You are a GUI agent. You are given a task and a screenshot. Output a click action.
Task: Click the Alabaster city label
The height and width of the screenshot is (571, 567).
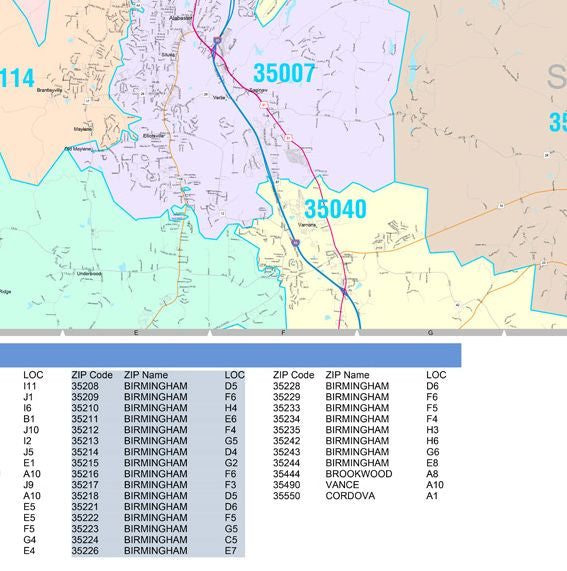click(x=181, y=18)
